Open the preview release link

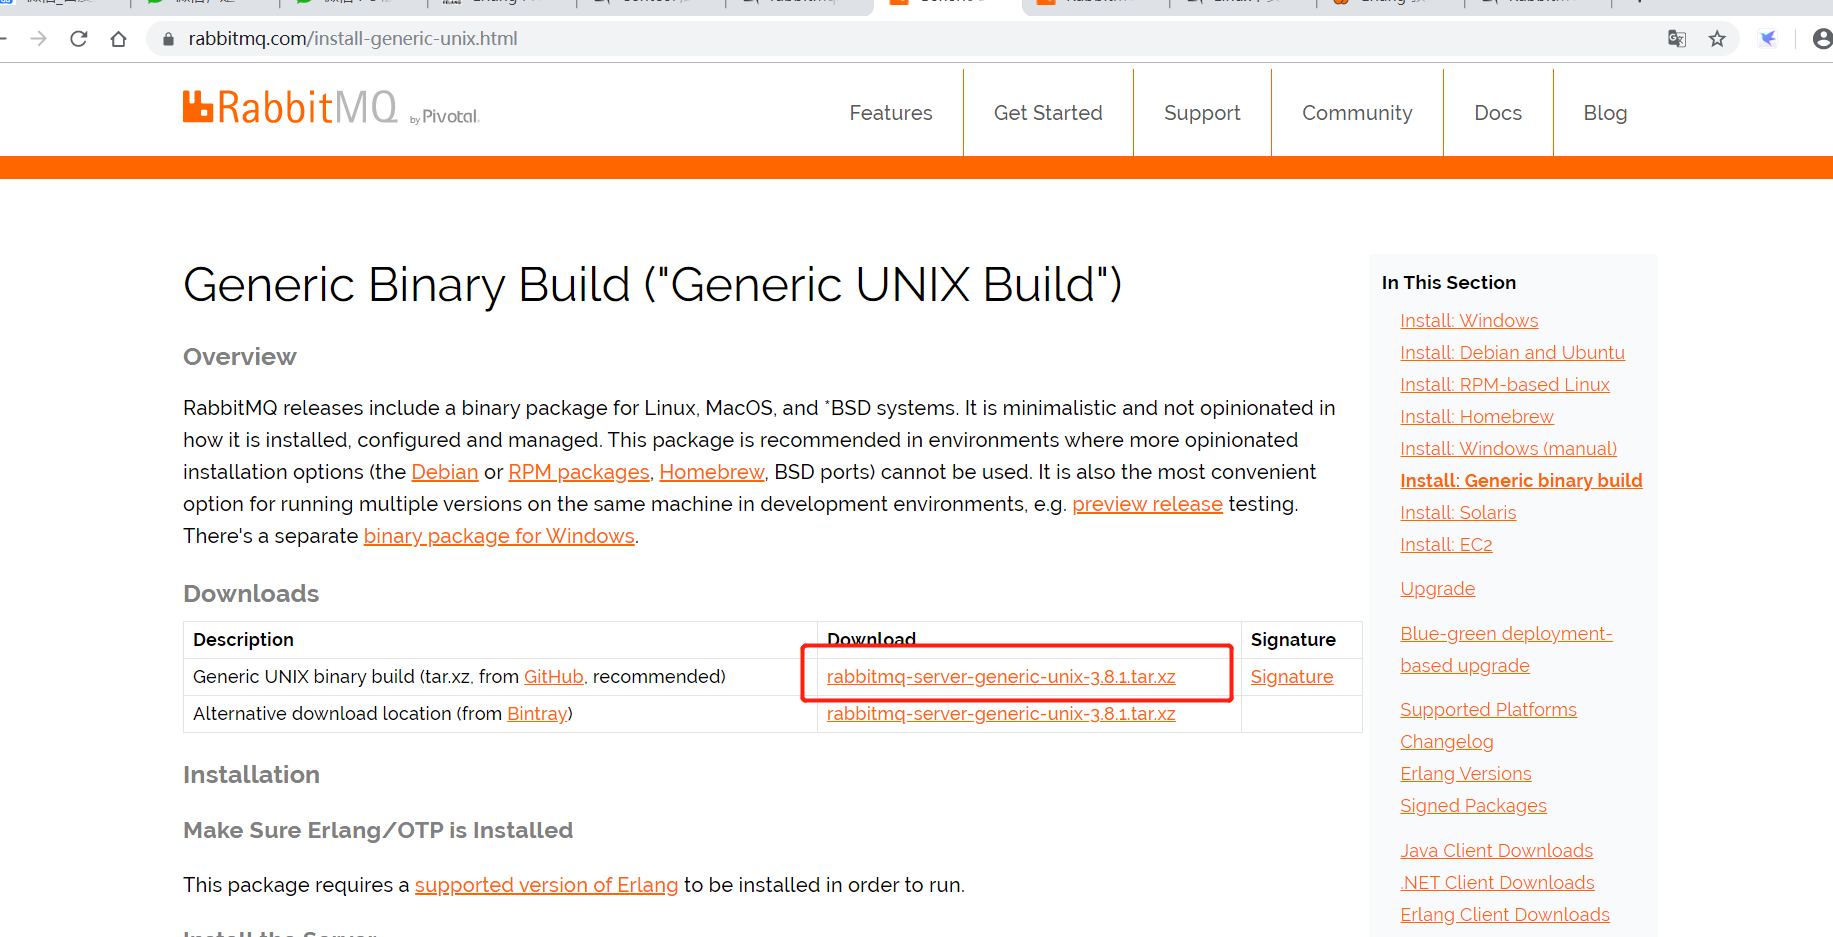pyautogui.click(x=1147, y=504)
